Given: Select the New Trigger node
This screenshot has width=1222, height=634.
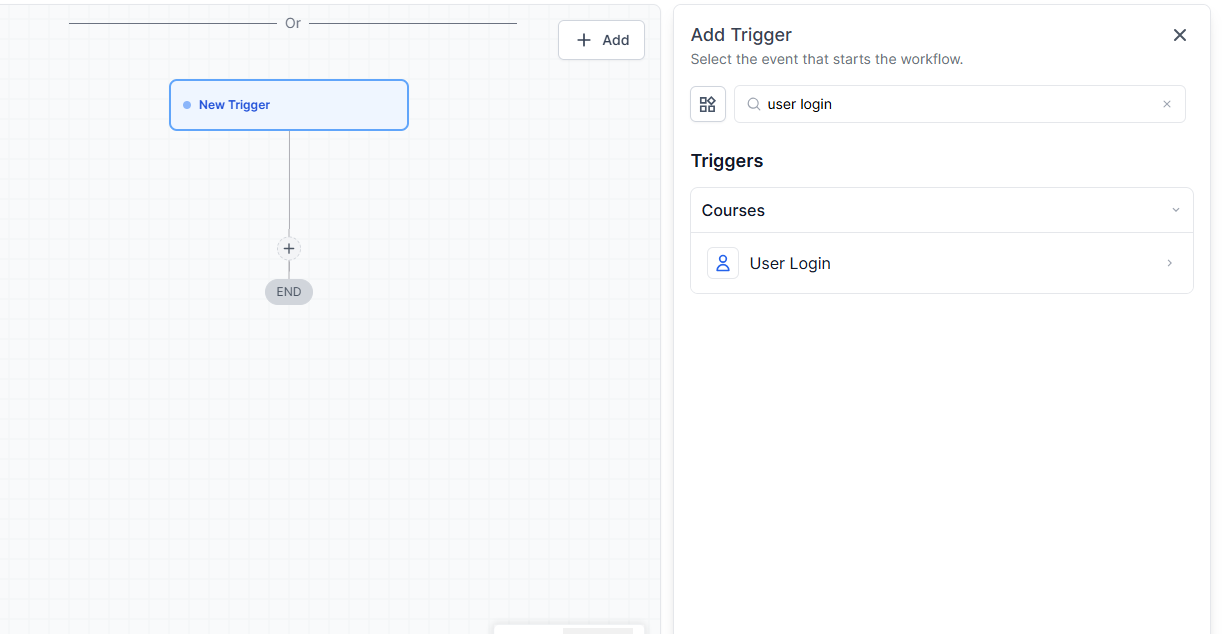Looking at the screenshot, I should coord(289,105).
